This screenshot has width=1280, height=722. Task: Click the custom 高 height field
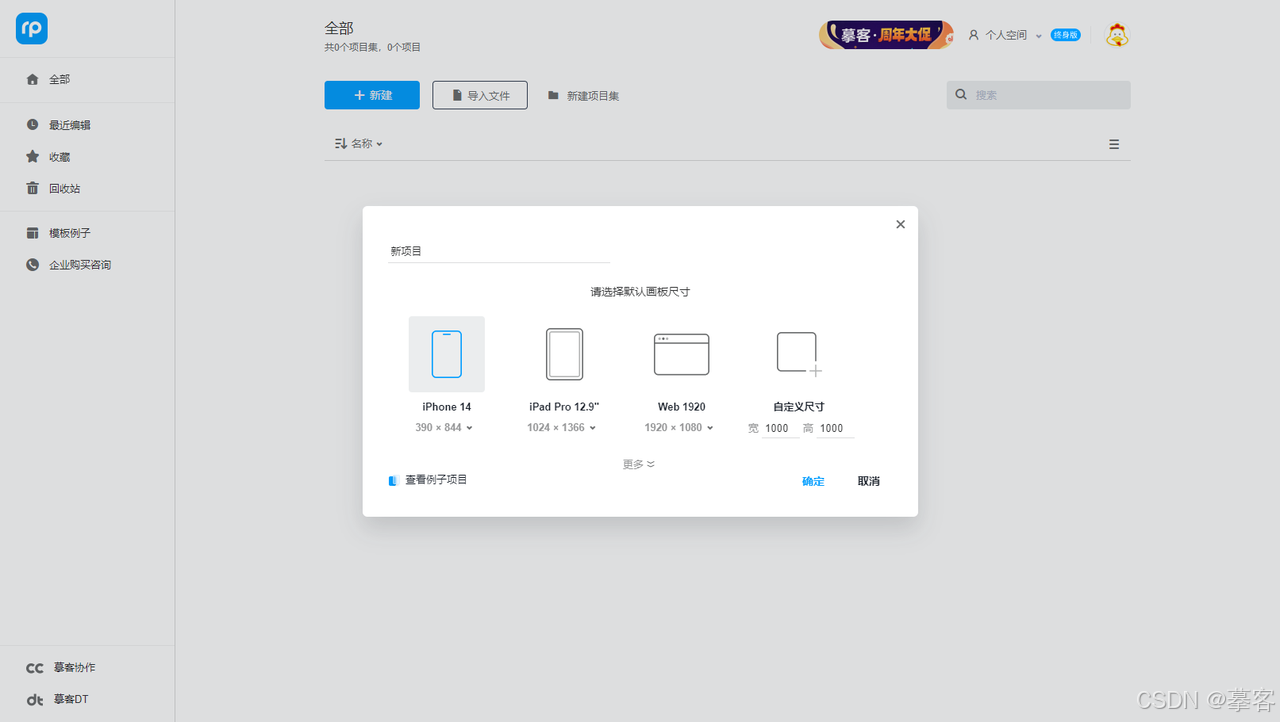[x=835, y=428]
